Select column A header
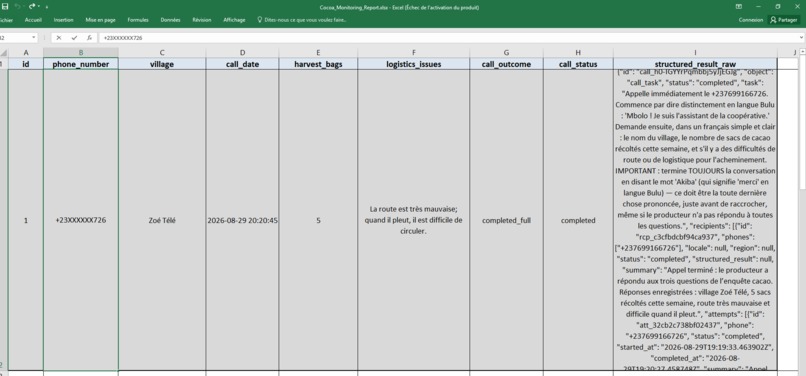This screenshot has height=376, width=806. click(x=26, y=52)
